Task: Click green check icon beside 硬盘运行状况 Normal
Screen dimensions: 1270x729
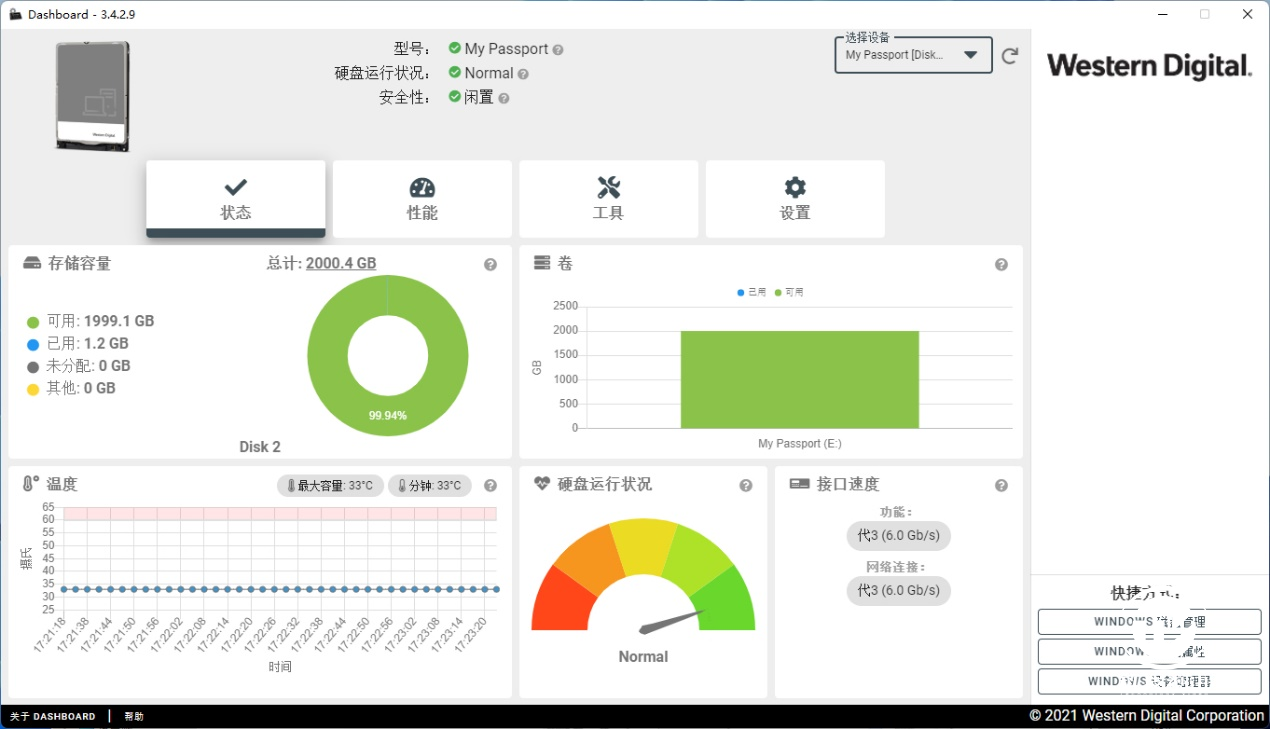Action: click(455, 72)
